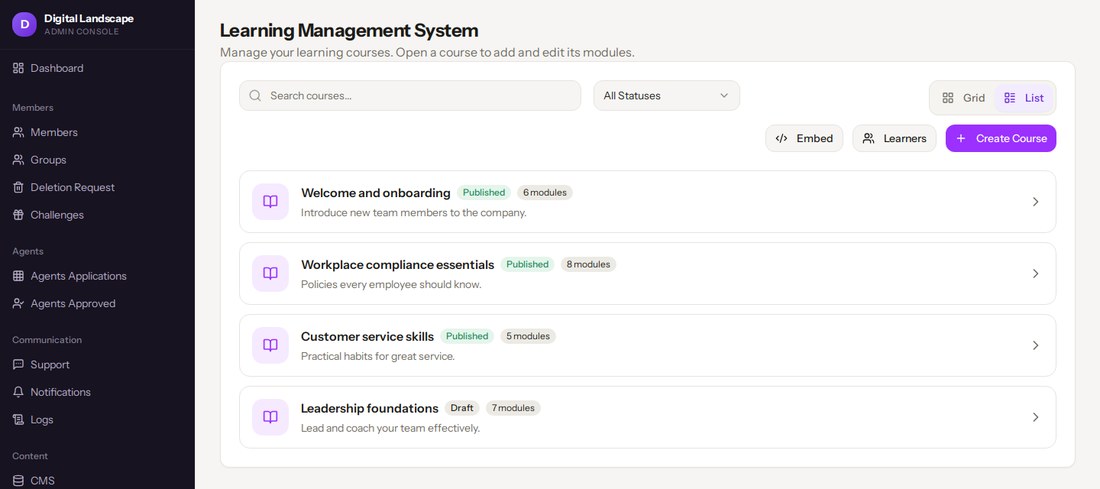Open the Welcome and onboarding course title
Image resolution: width=1100 pixels, height=489 pixels.
[x=375, y=193]
